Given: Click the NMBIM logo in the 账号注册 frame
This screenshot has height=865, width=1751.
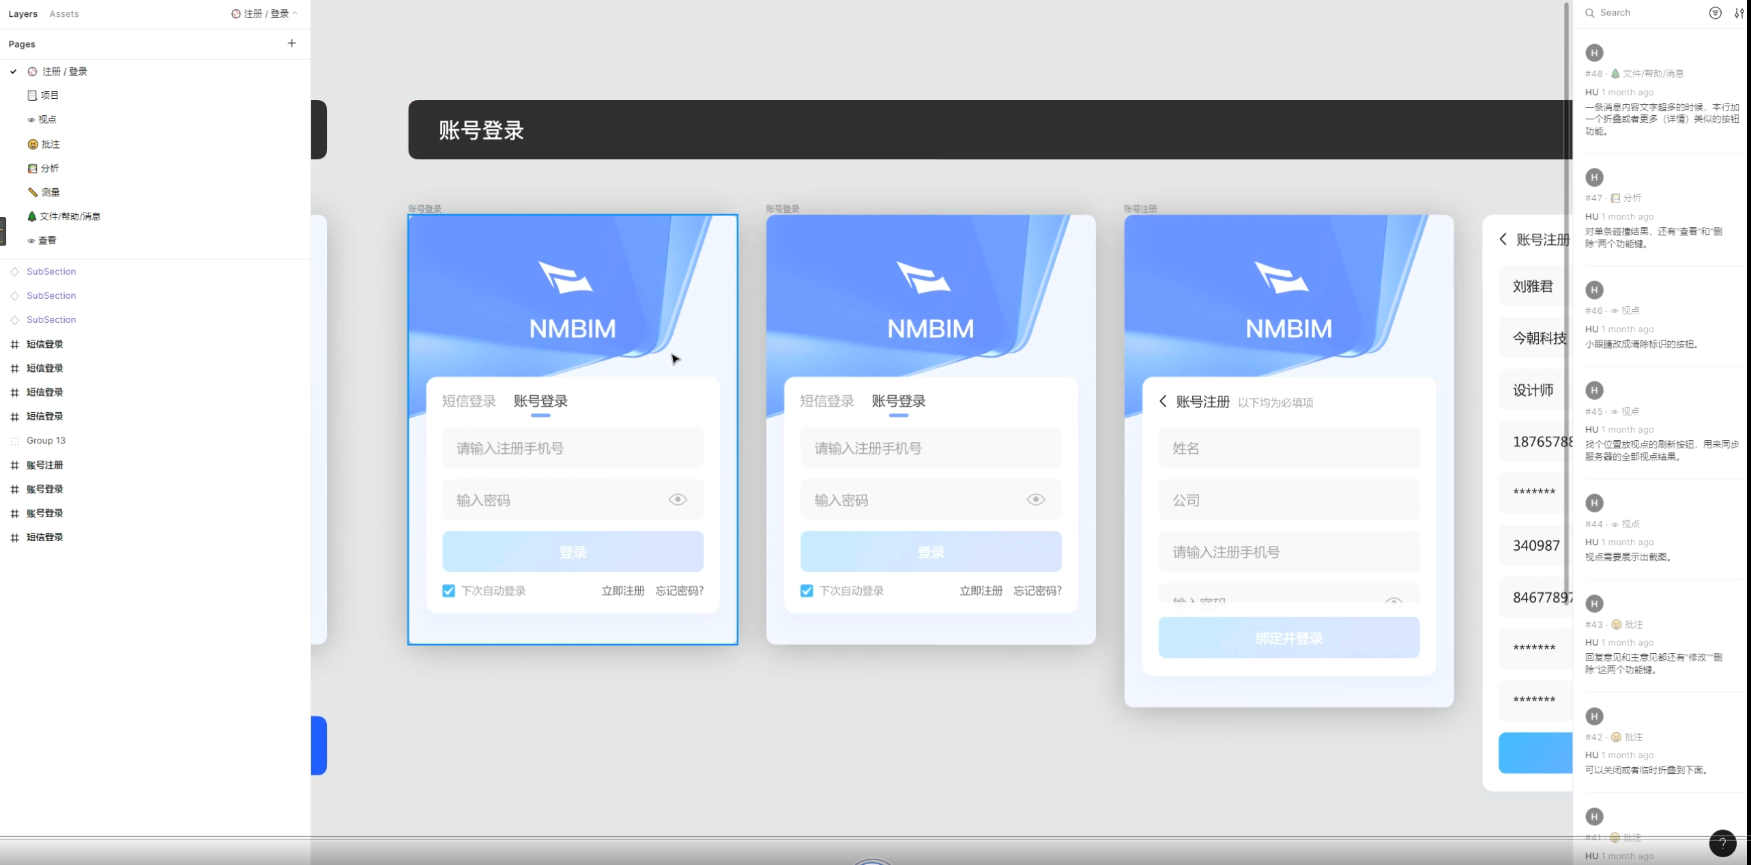Looking at the screenshot, I should point(1288,299).
